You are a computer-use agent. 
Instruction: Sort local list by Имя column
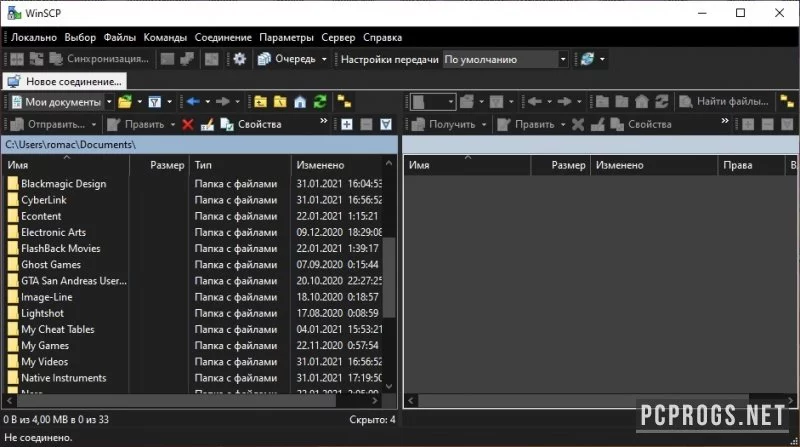click(66, 165)
